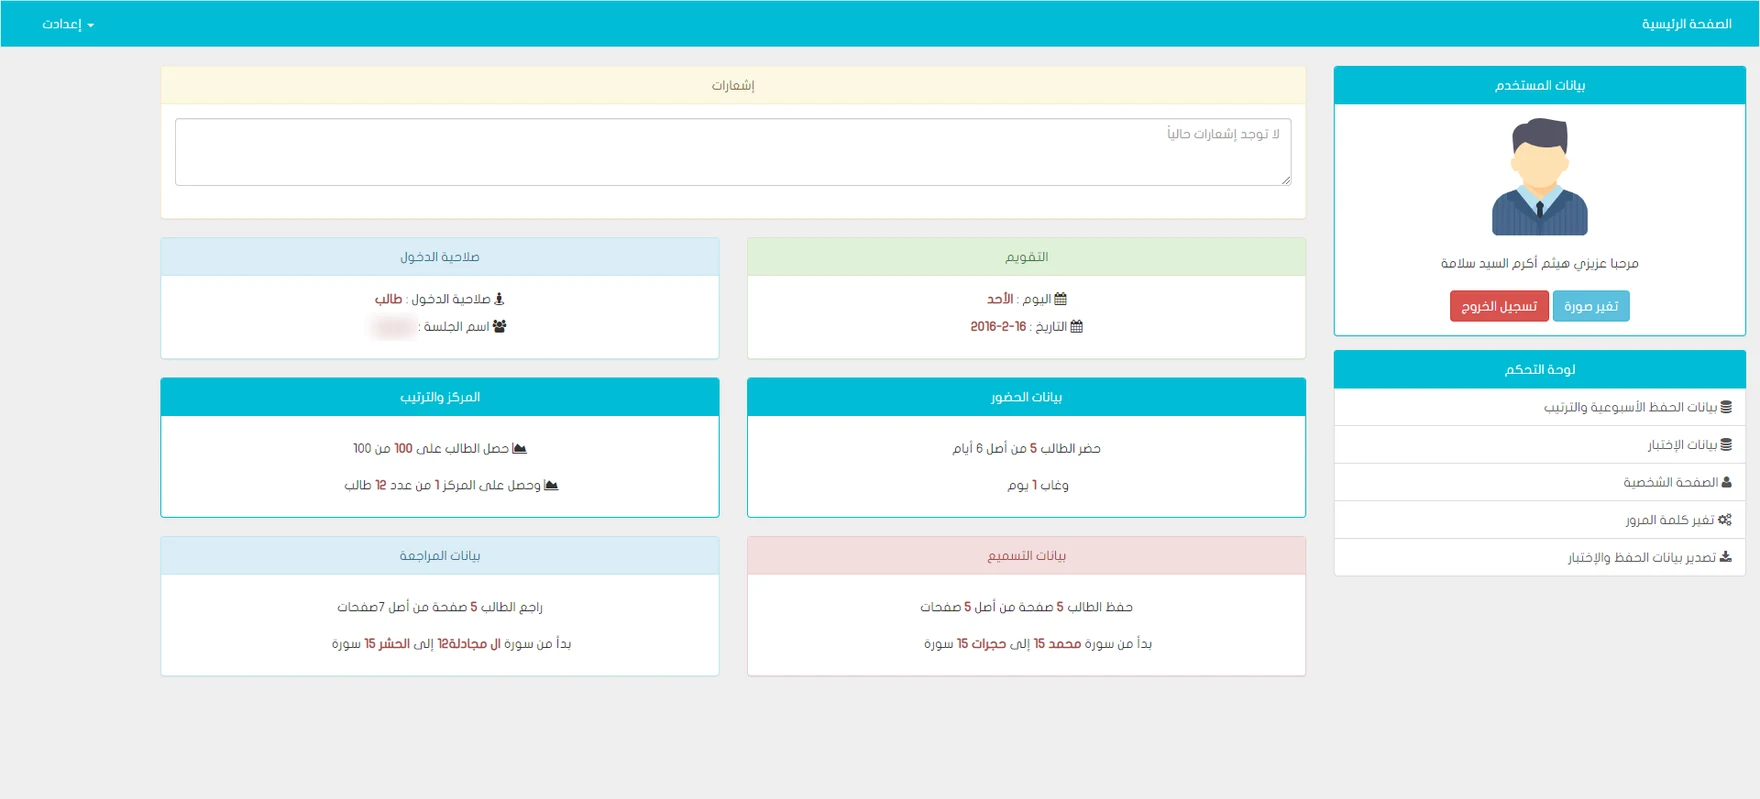The width and height of the screenshot is (1760, 799).
Task: Click the person icon beside الصفحة الشخصية
Action: (x=1727, y=482)
